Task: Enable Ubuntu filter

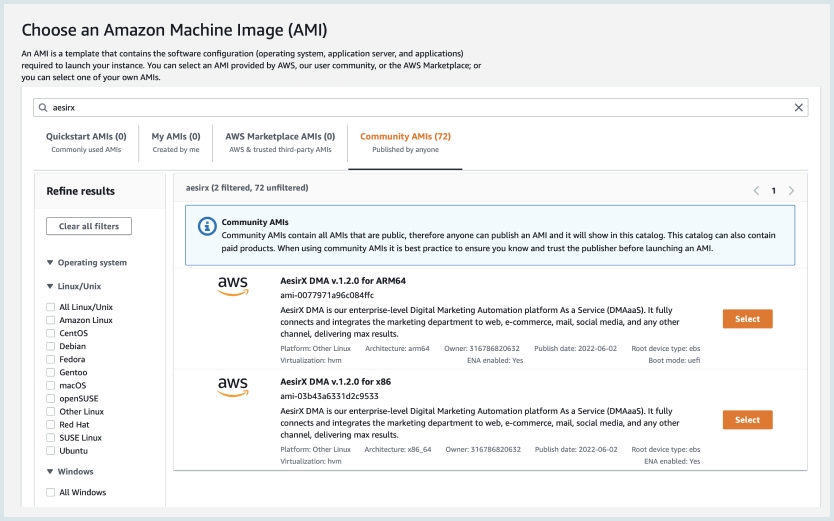Action: click(51, 450)
